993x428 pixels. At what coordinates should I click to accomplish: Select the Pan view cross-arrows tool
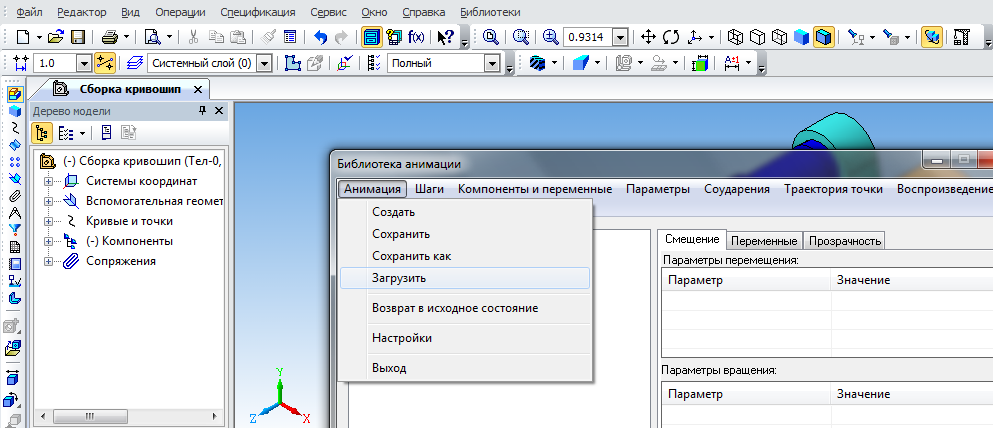(x=647, y=37)
